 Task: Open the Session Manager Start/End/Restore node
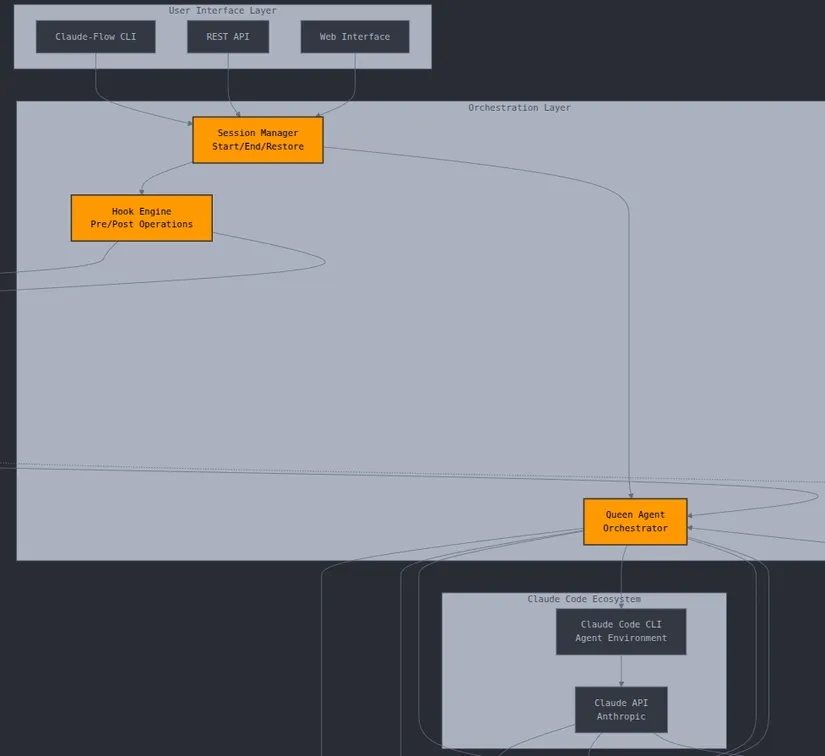257,139
